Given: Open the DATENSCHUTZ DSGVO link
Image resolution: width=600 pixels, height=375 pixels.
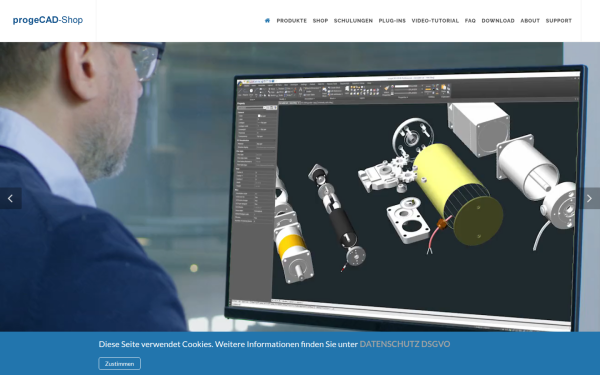Looking at the screenshot, I should click(405, 344).
